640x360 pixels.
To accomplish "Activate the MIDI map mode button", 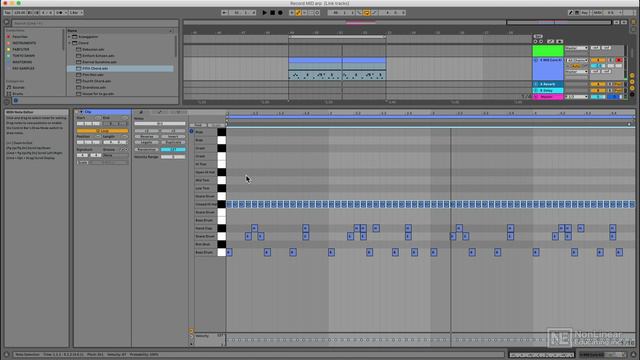I will [597, 13].
